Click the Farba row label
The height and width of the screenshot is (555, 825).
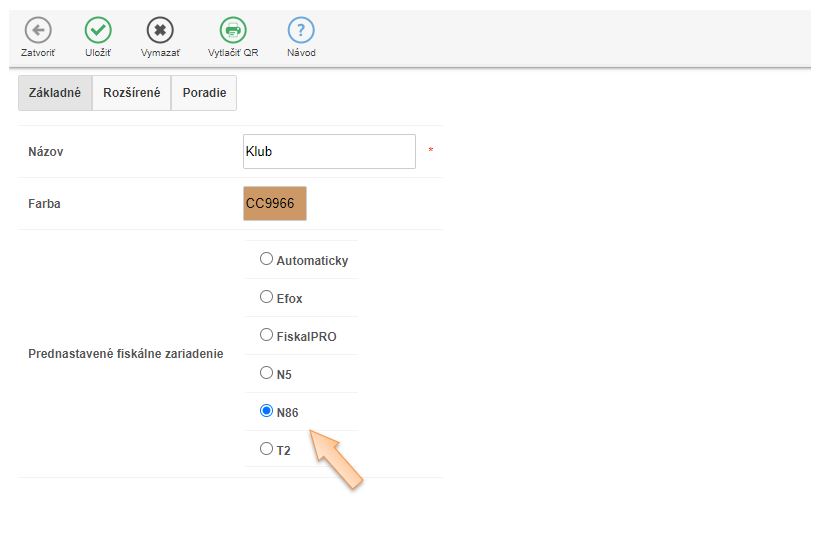pyautogui.click(x=45, y=204)
